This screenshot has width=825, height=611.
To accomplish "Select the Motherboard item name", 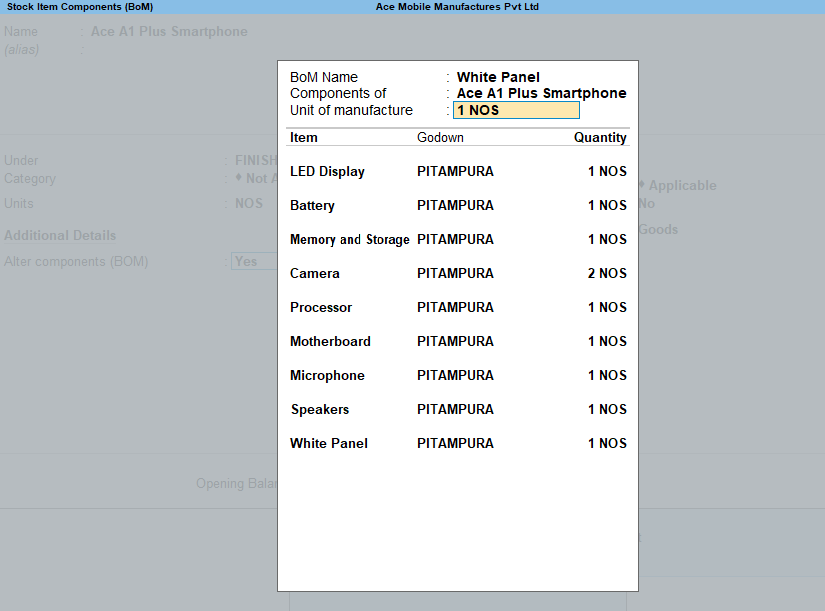I will click(330, 342).
